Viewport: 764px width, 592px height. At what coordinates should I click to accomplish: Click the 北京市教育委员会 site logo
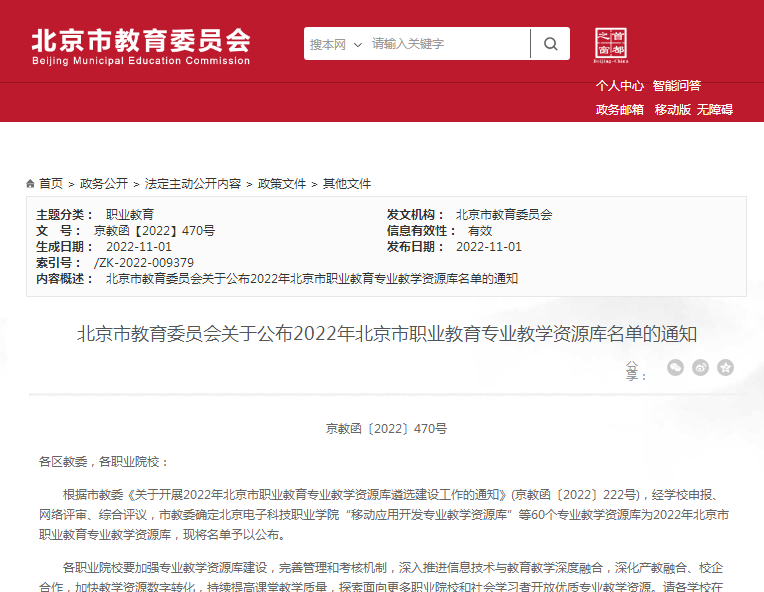(x=140, y=45)
